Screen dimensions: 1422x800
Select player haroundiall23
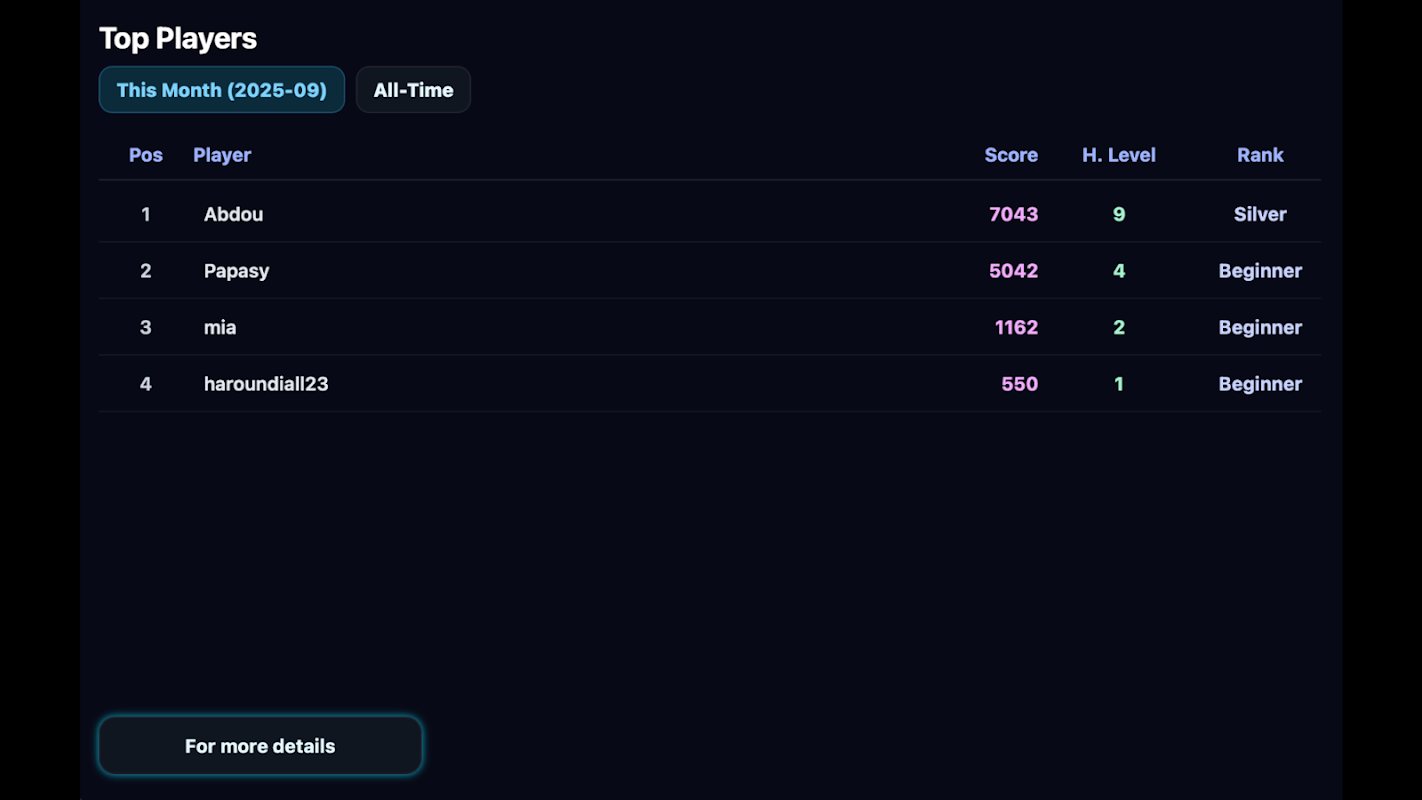click(x=266, y=384)
